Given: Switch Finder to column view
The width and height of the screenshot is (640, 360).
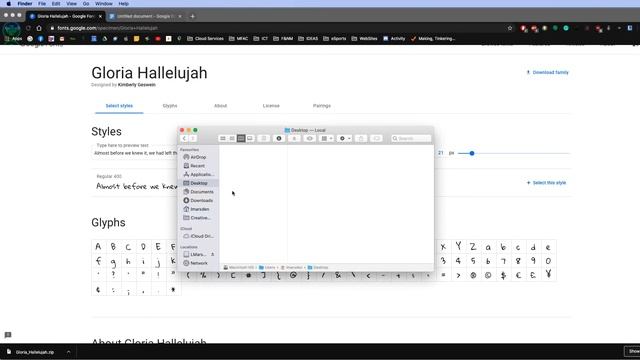Looking at the screenshot, I should click(241, 138).
